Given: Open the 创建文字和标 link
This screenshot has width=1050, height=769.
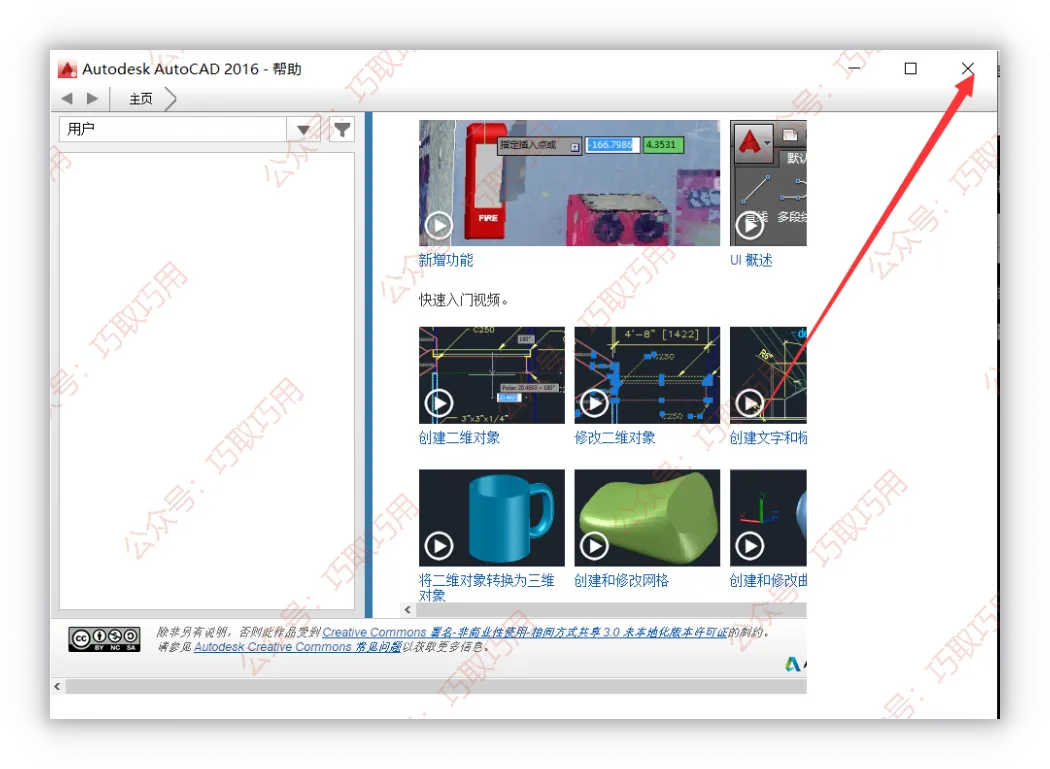Looking at the screenshot, I should point(768,437).
